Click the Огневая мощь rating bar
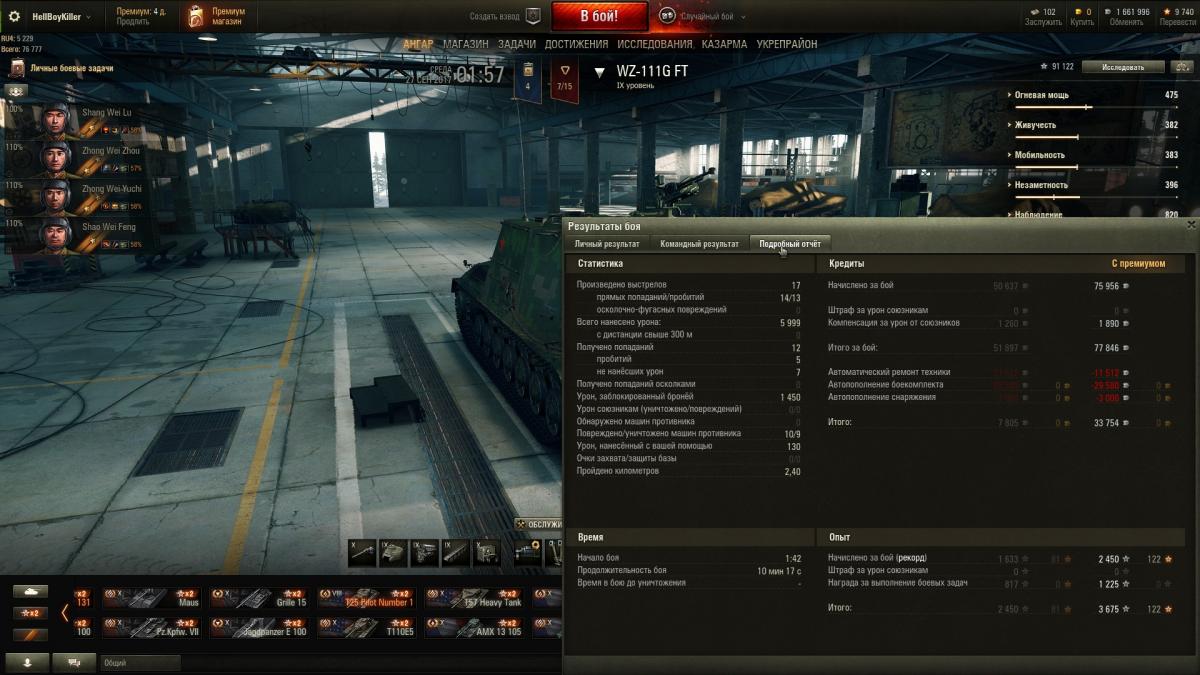The width and height of the screenshot is (1200, 675). pos(1095,107)
